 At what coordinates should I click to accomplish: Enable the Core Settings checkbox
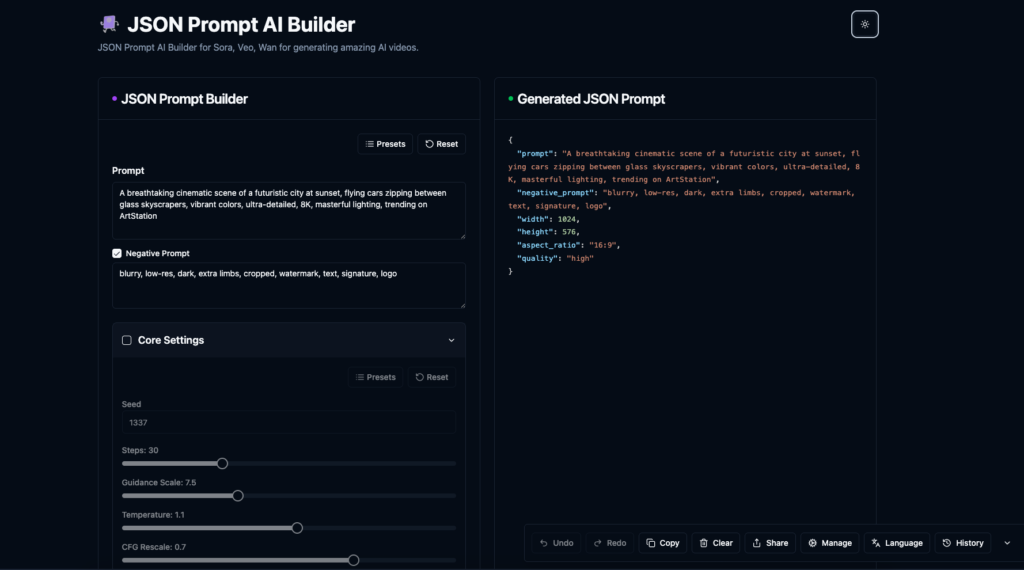tap(127, 340)
